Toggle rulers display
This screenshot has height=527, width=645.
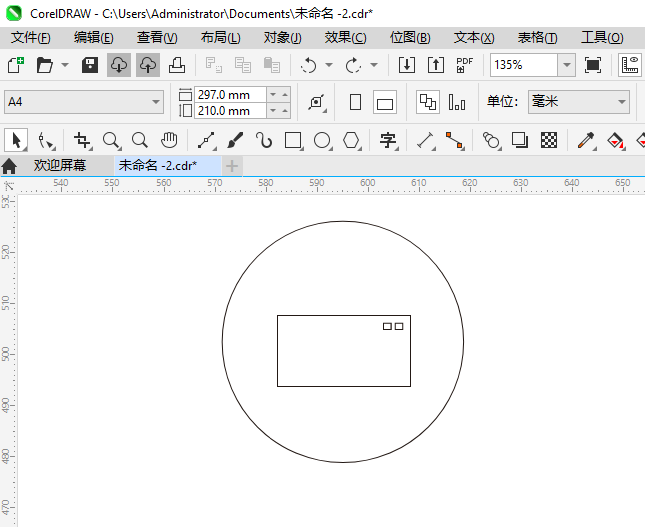[x=630, y=65]
